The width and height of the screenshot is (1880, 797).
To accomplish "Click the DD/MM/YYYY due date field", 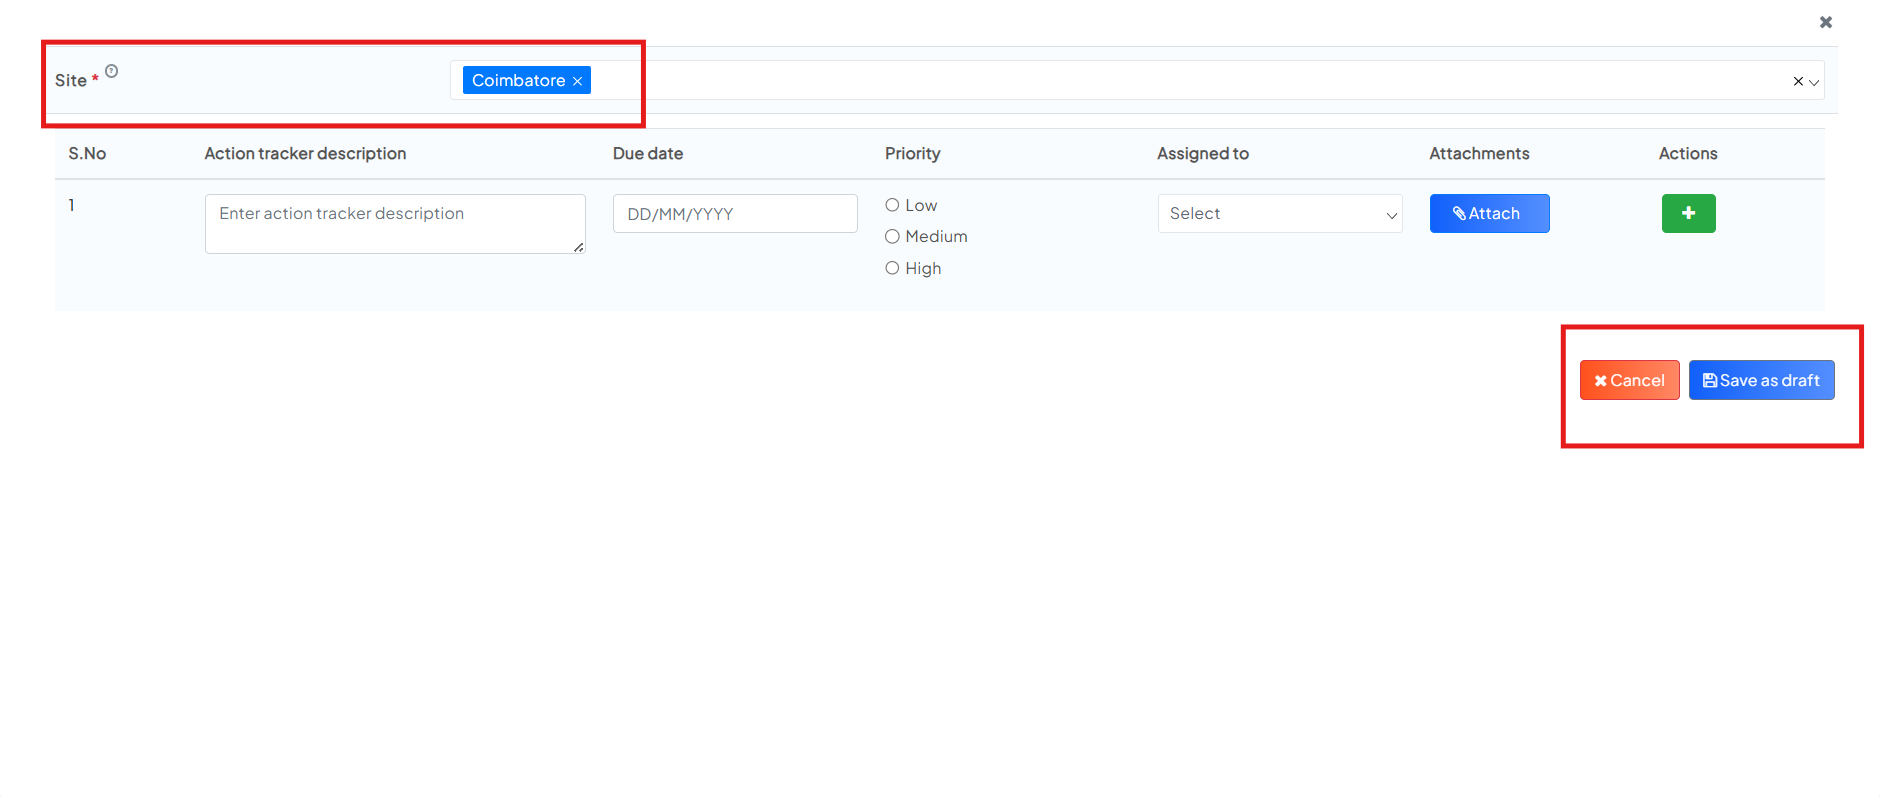I will [734, 214].
